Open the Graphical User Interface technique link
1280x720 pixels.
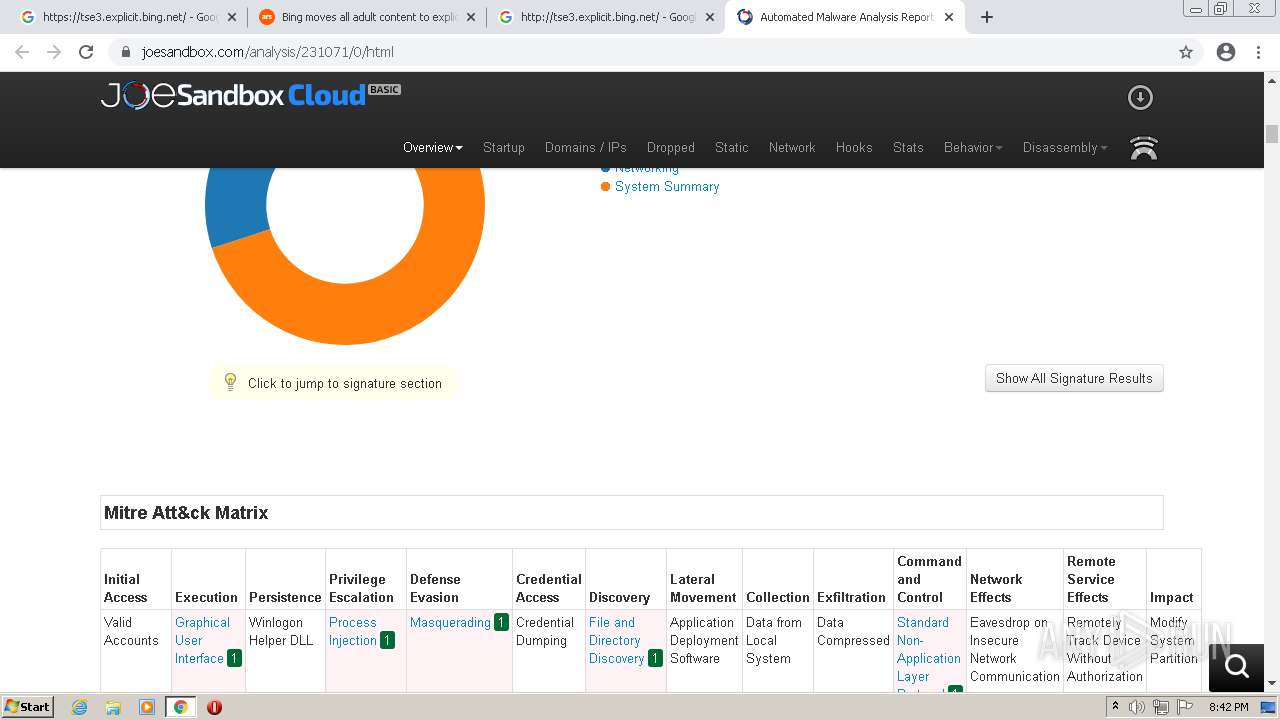pyautogui.click(x=202, y=640)
